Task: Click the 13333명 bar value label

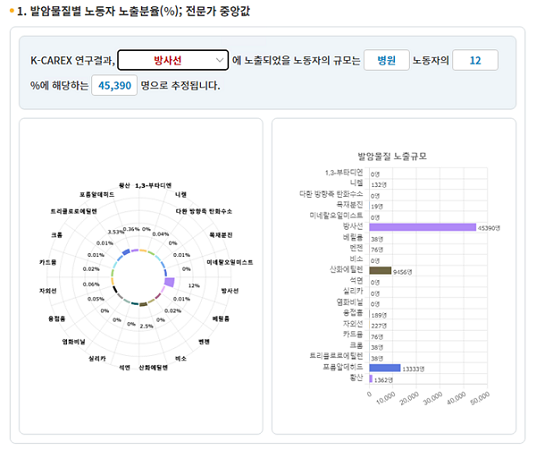Action: click(413, 369)
